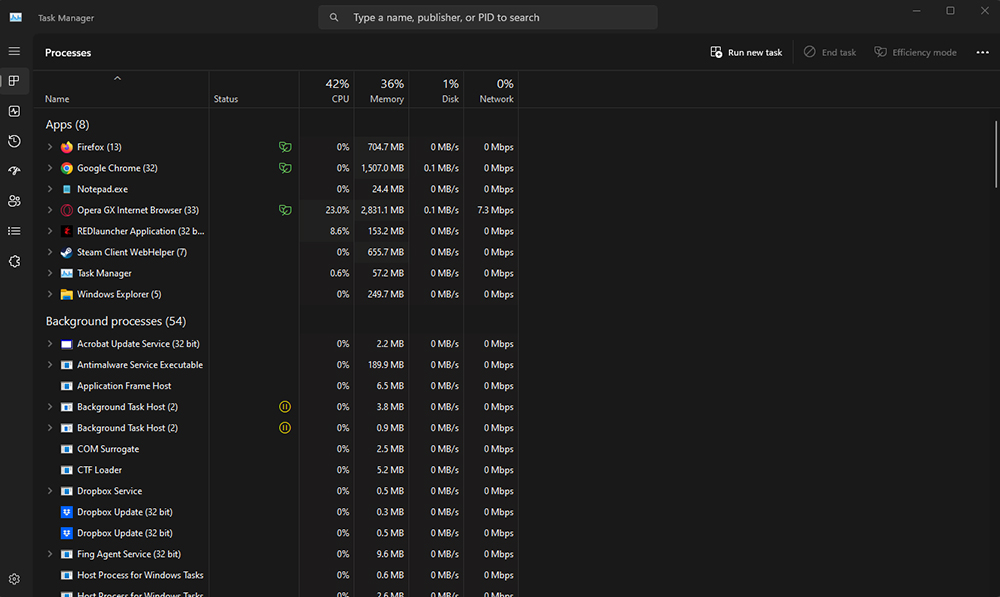The image size is (1000, 597).
Task: Expand the Windows Explorer (5) group
Action: [x=50, y=295]
